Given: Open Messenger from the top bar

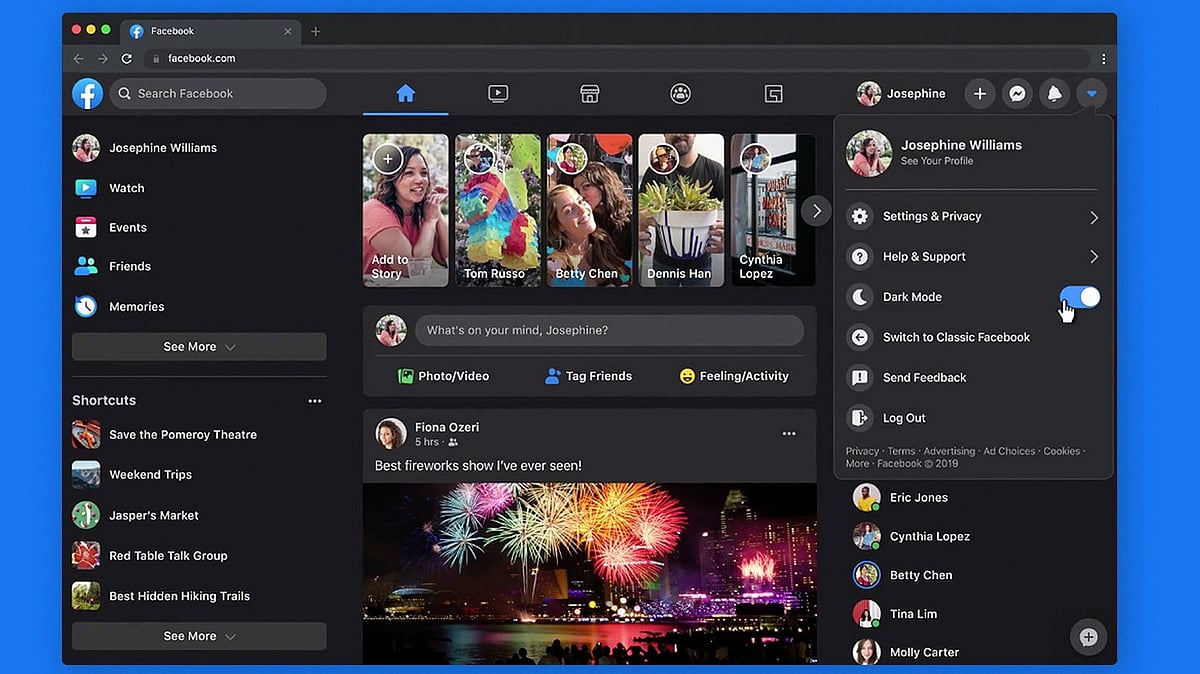Looking at the screenshot, I should (x=1017, y=94).
